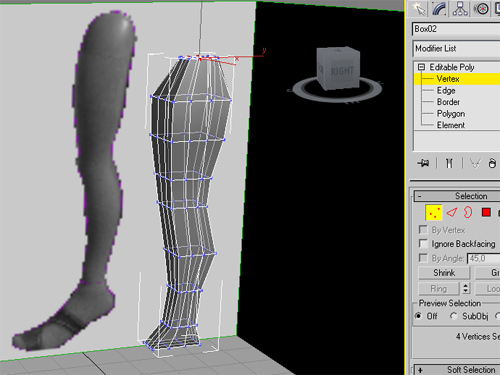The width and height of the screenshot is (500, 375).
Task: Enable the By Vertex checkbox
Action: tap(423, 230)
